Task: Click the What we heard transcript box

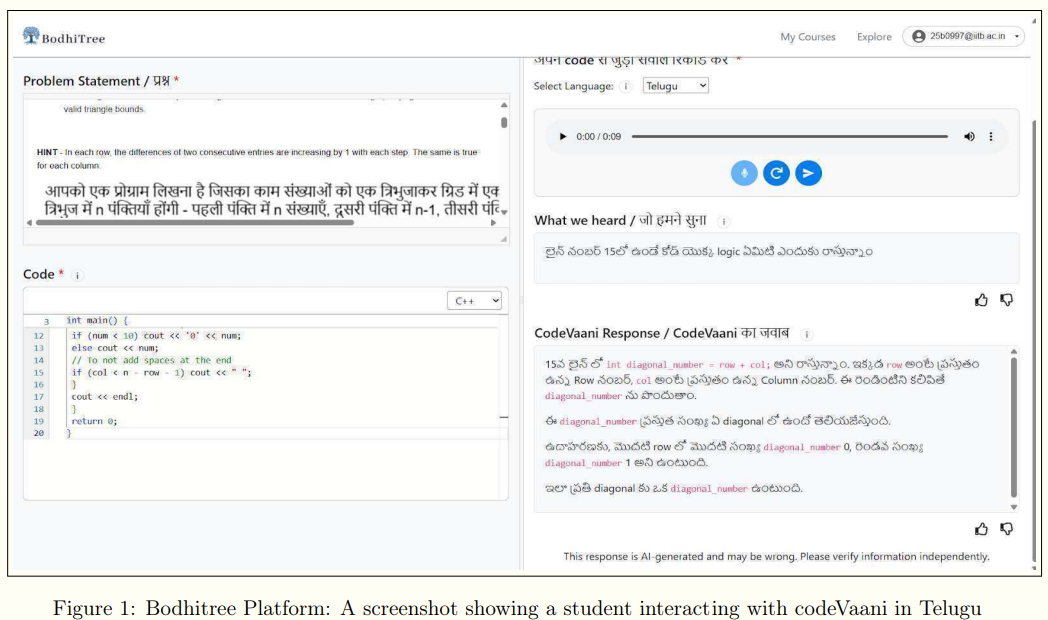Action: [x=776, y=258]
